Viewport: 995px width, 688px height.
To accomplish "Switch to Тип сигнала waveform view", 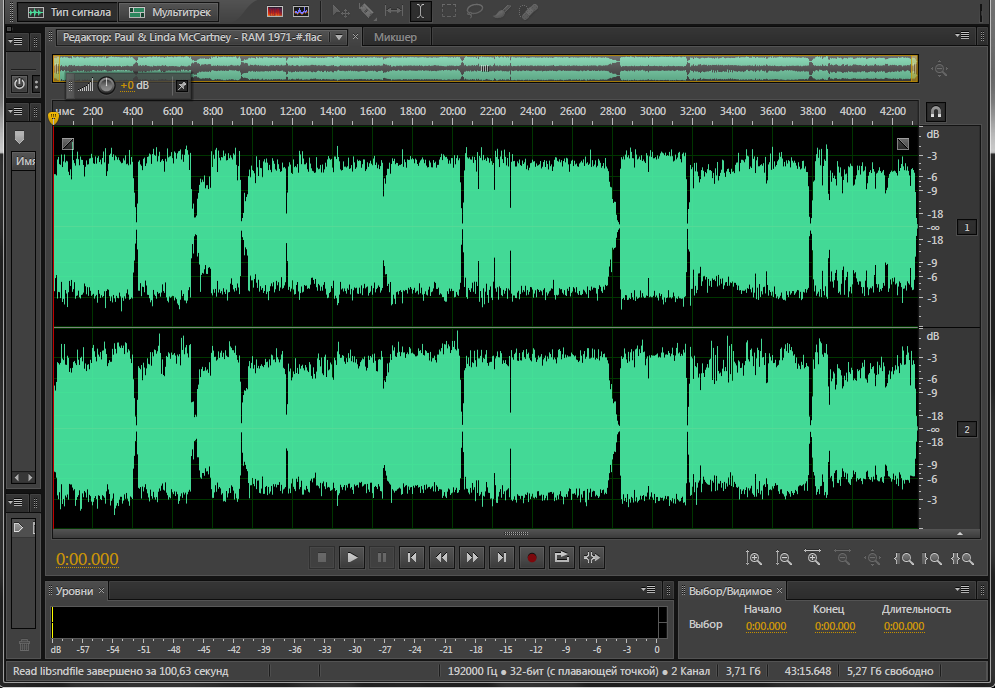I will coord(68,12).
